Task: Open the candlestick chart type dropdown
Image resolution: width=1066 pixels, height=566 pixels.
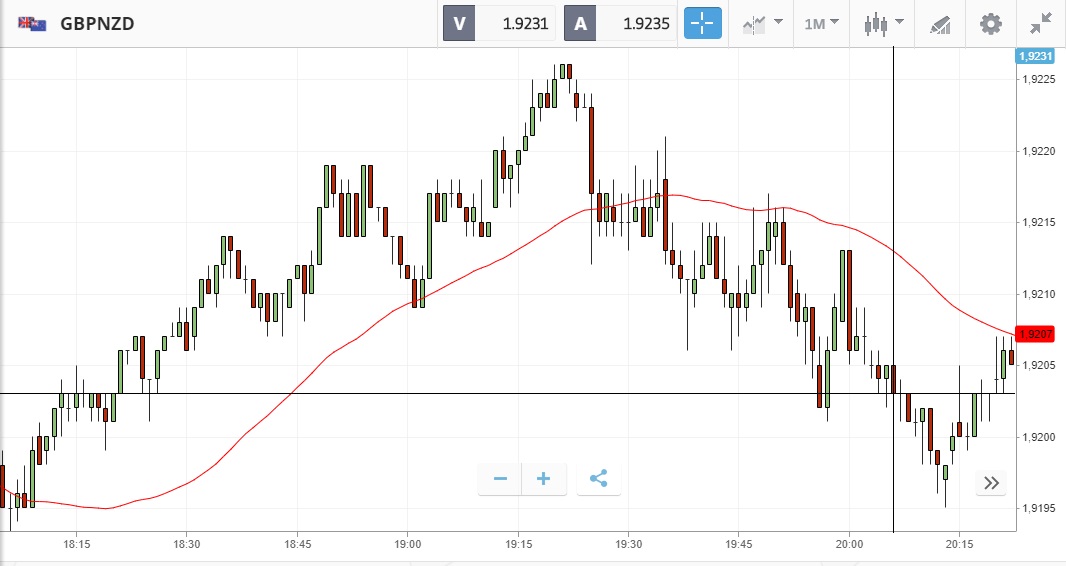Action: (884, 23)
